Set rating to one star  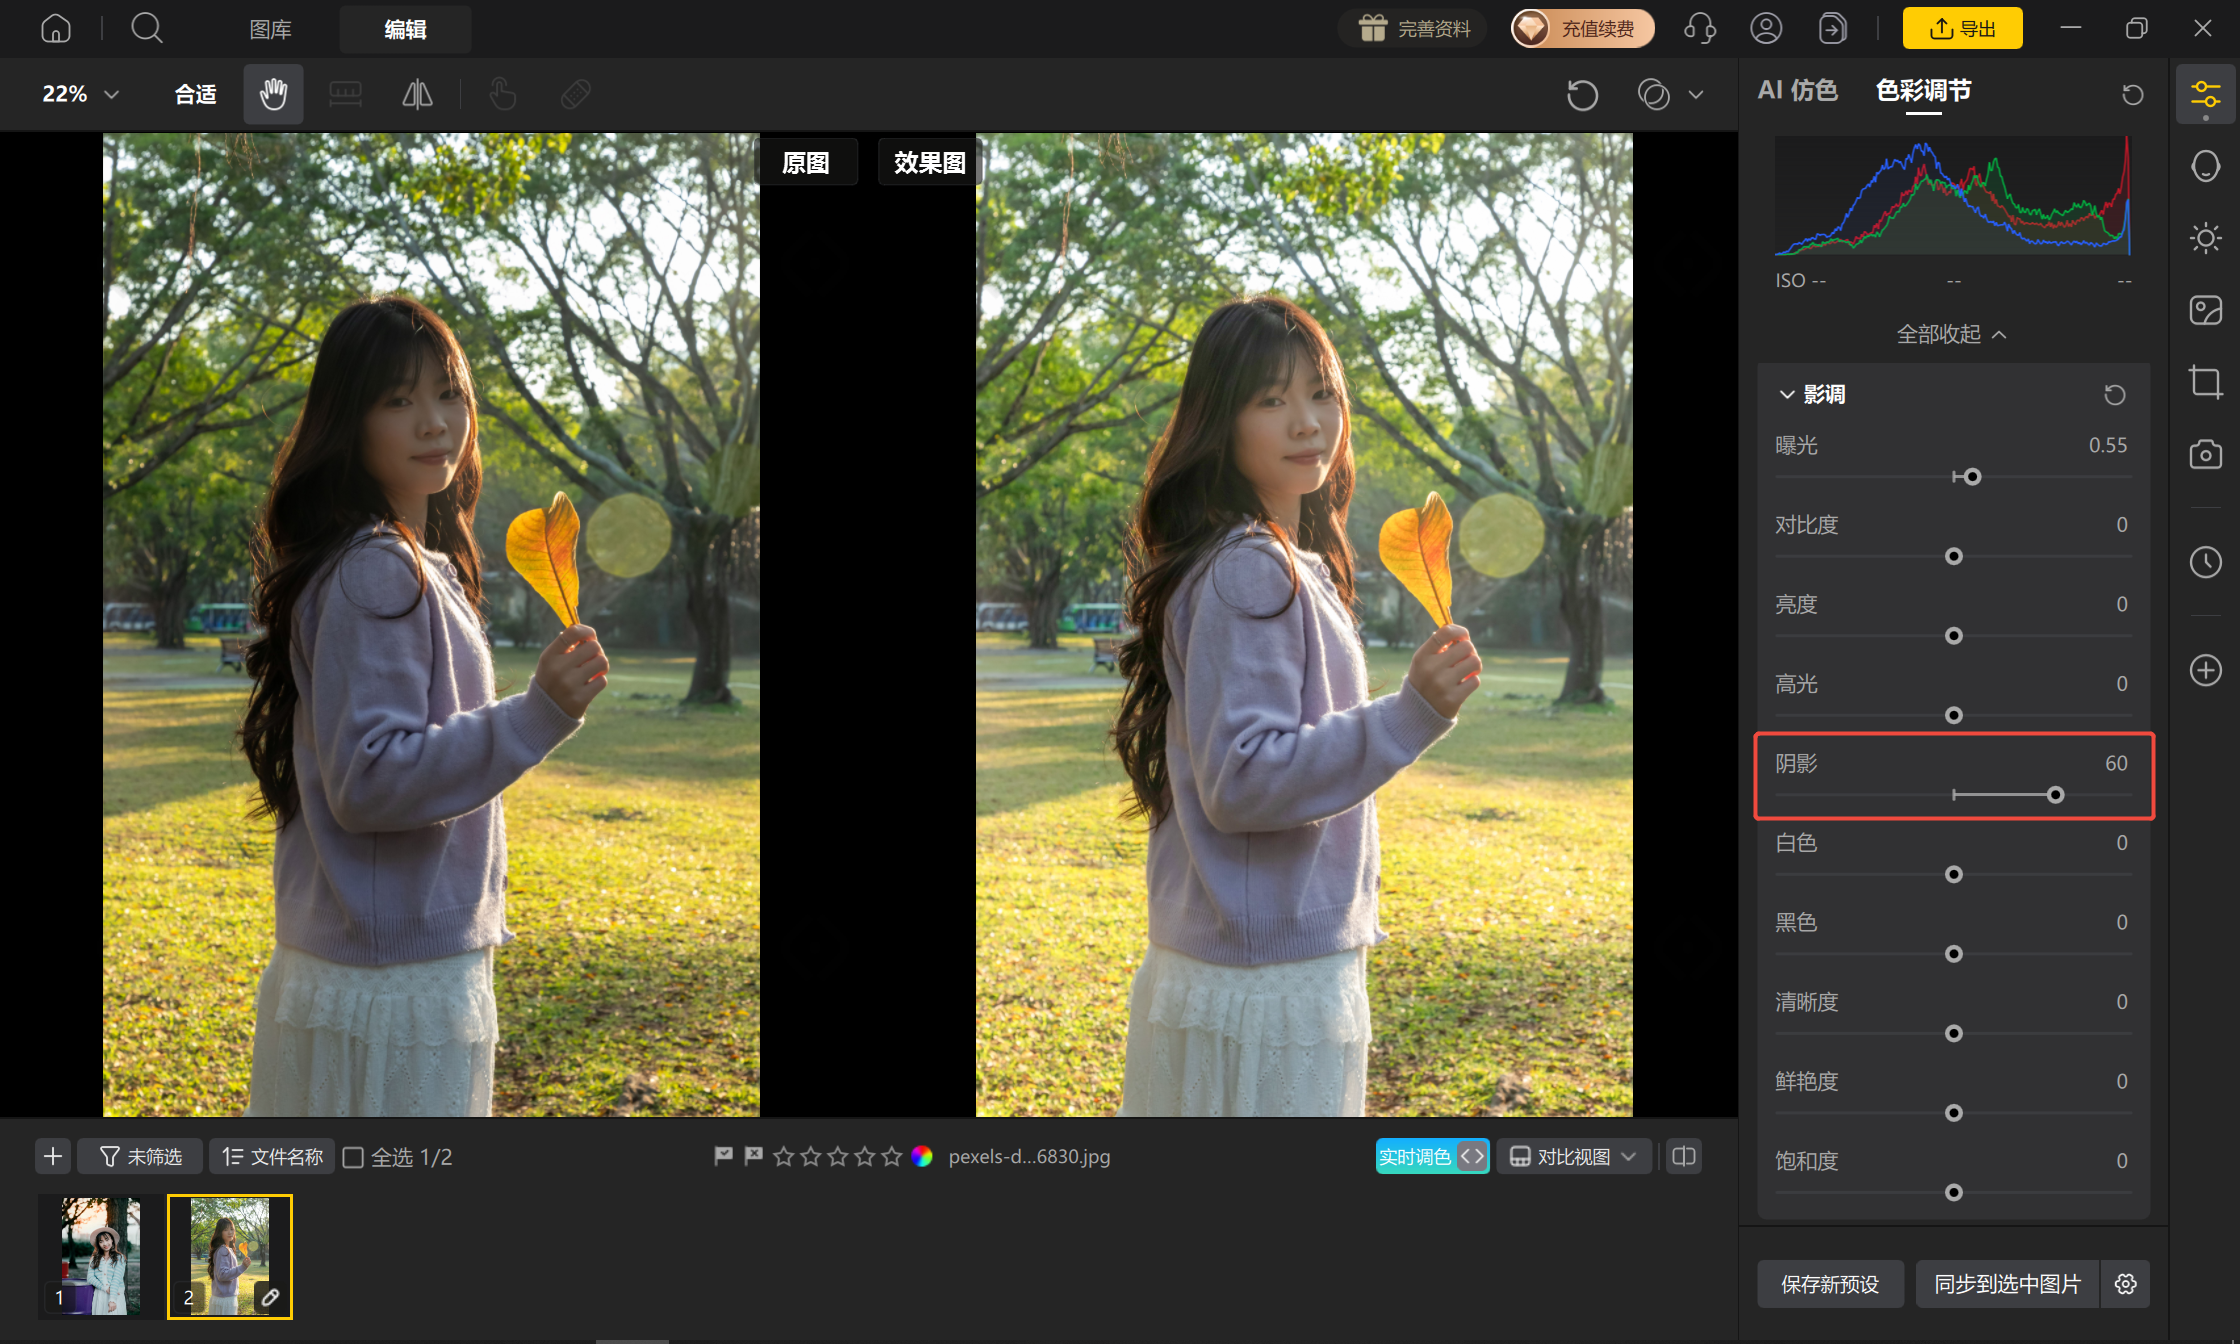pos(784,1156)
